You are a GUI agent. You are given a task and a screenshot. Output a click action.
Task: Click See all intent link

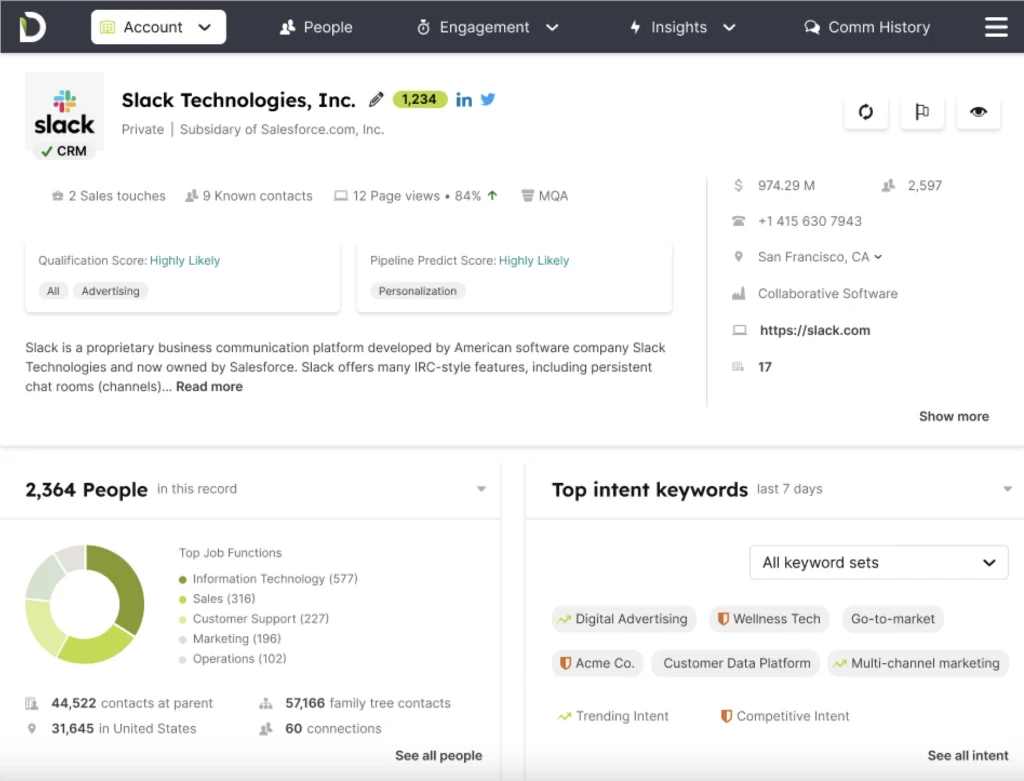(x=968, y=756)
